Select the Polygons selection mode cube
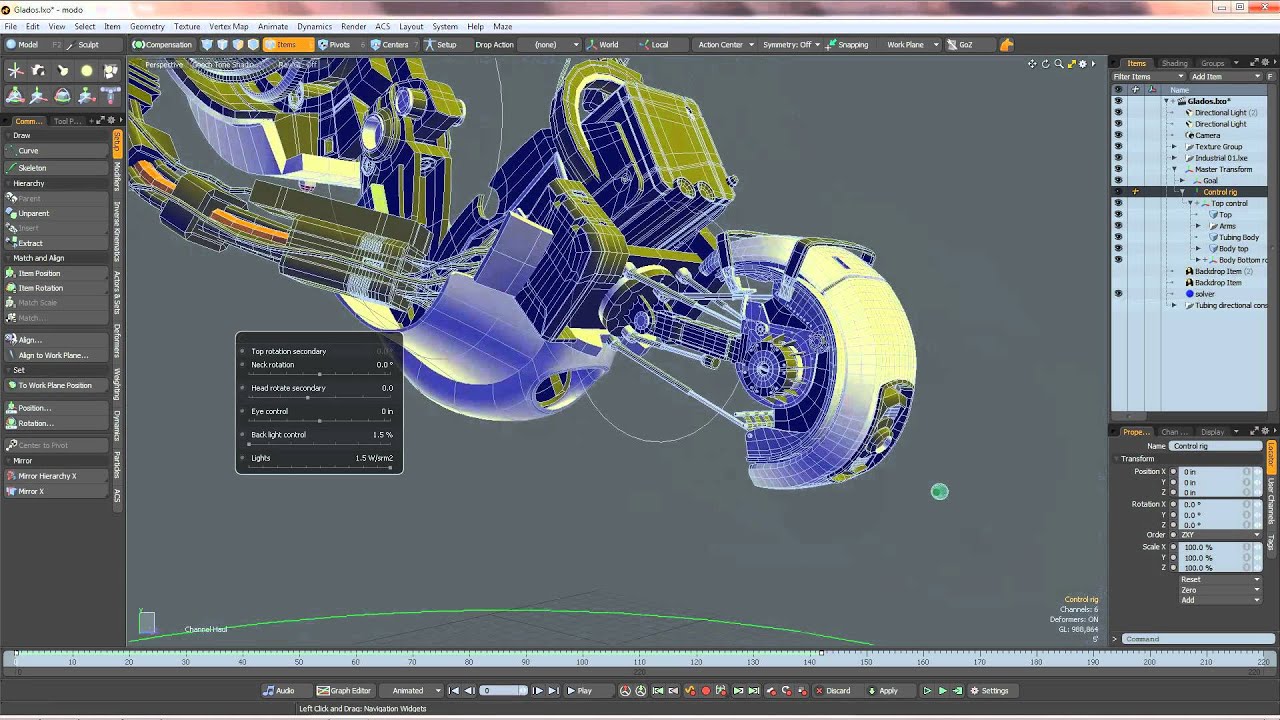Image resolution: width=1280 pixels, height=720 pixels. (x=238, y=44)
